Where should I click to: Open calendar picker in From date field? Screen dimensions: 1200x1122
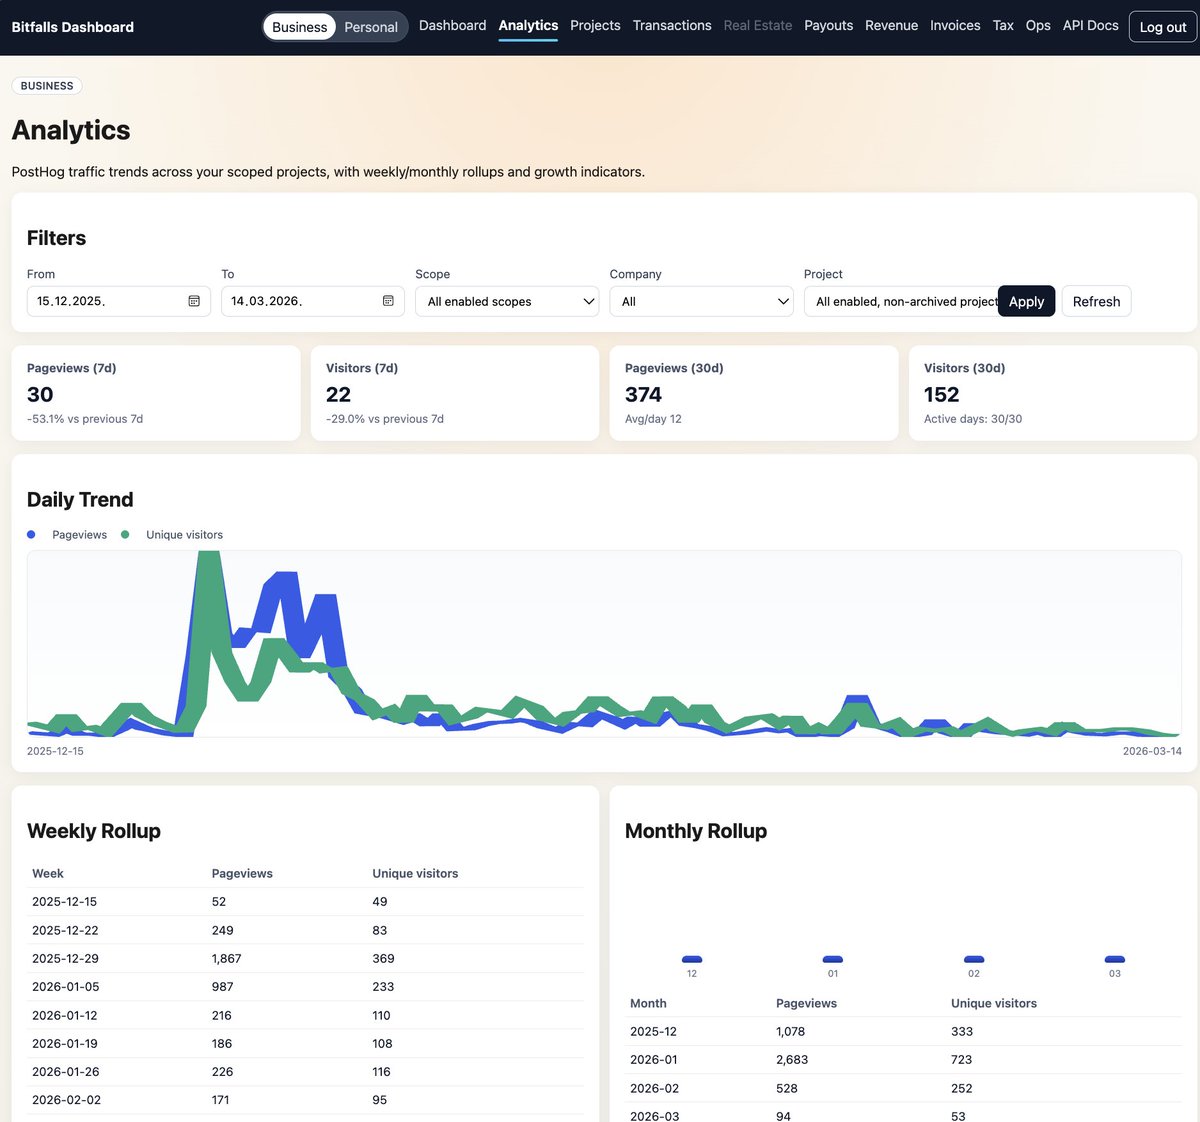[x=194, y=301]
